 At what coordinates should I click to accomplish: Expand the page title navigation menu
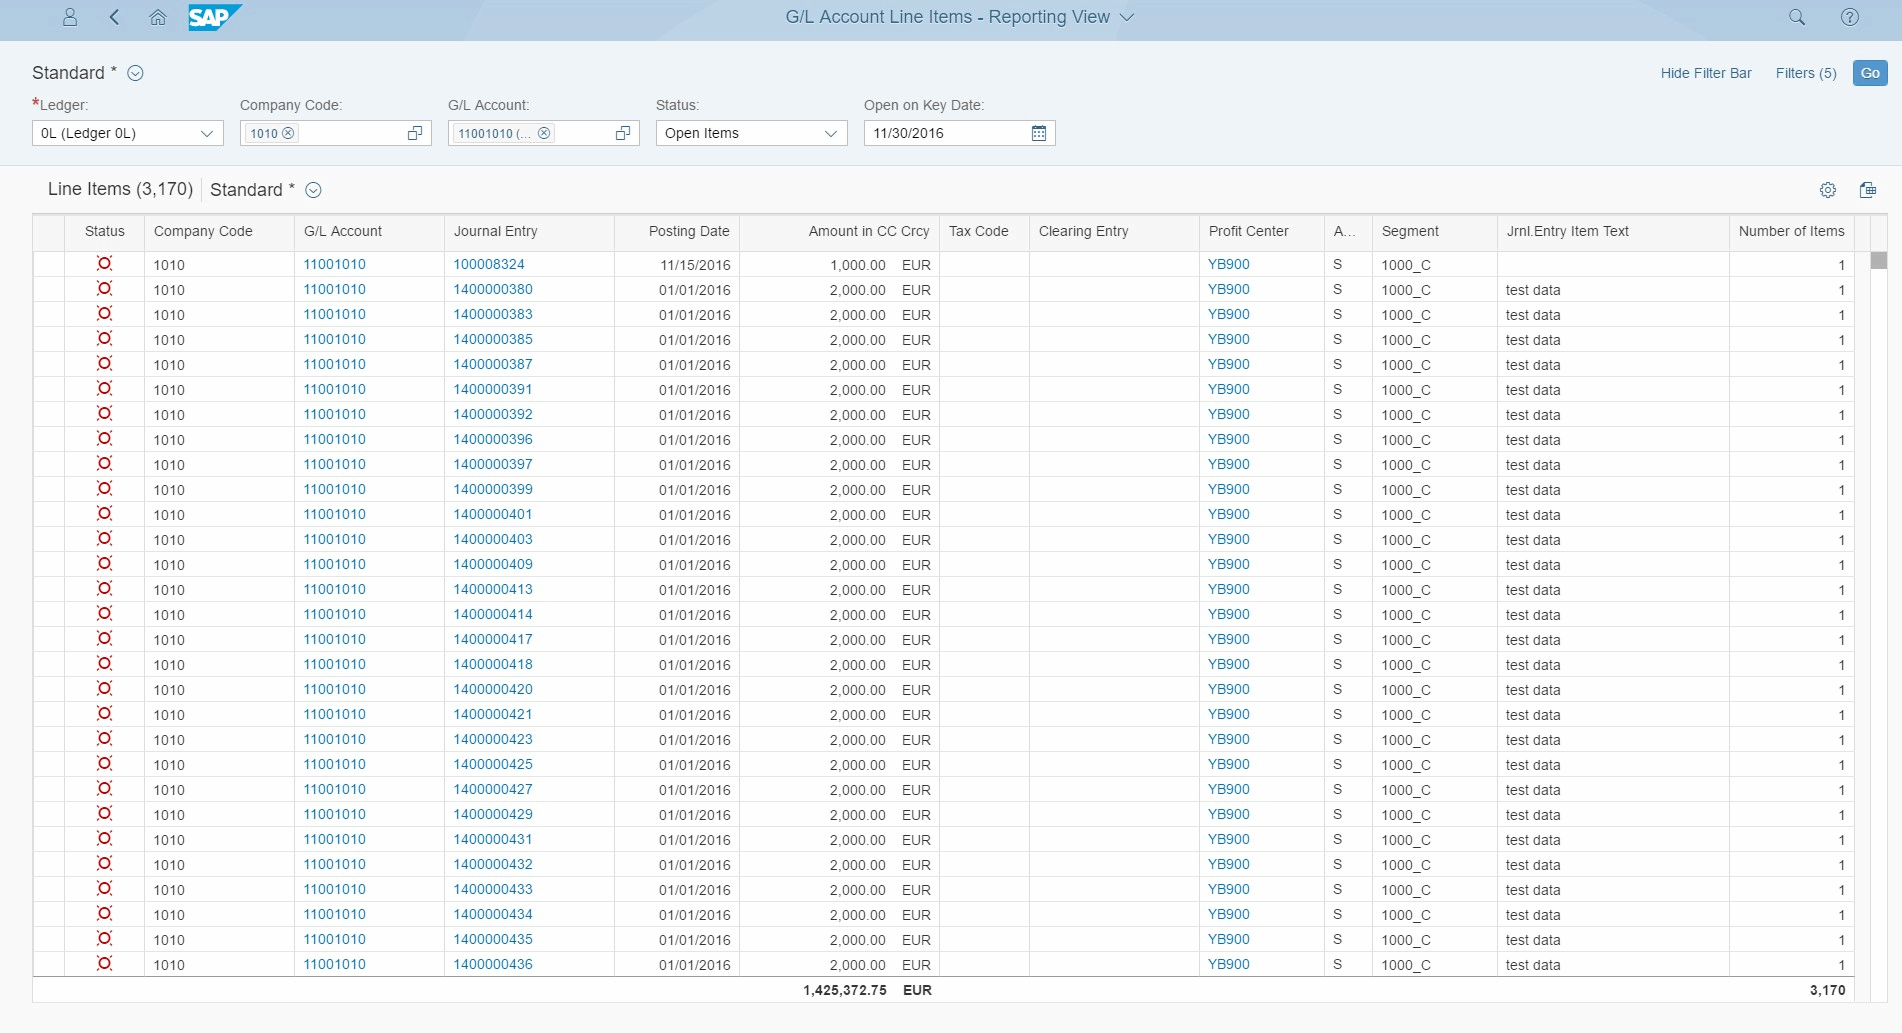pyautogui.click(x=1127, y=17)
